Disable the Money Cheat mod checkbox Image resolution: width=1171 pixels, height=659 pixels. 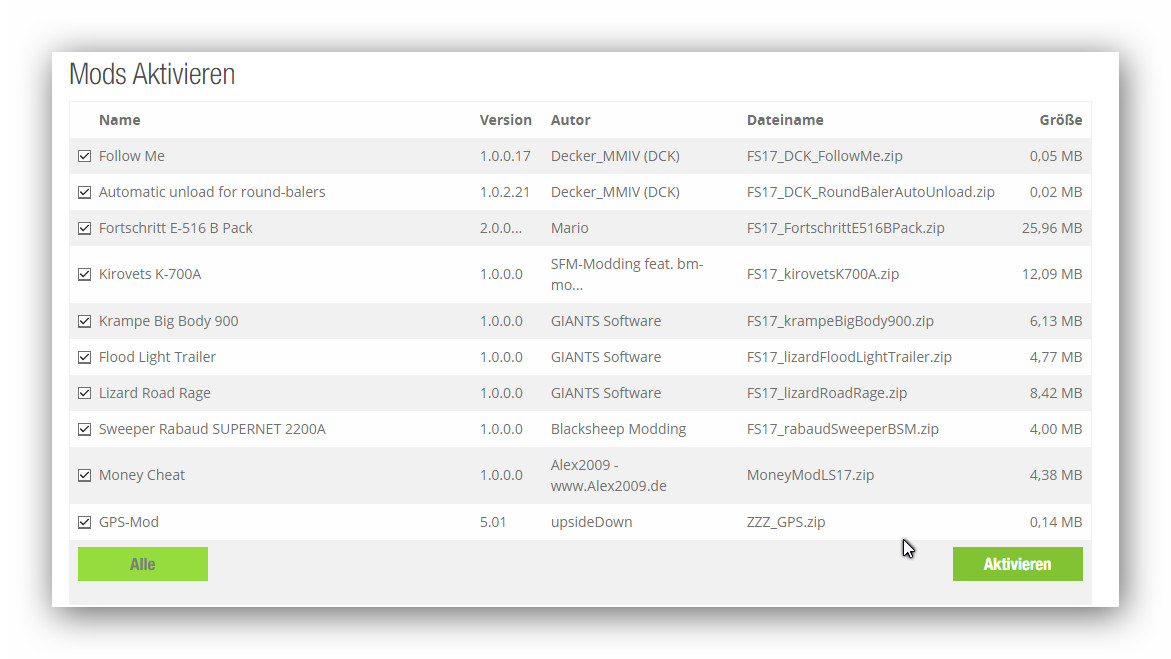coord(85,475)
